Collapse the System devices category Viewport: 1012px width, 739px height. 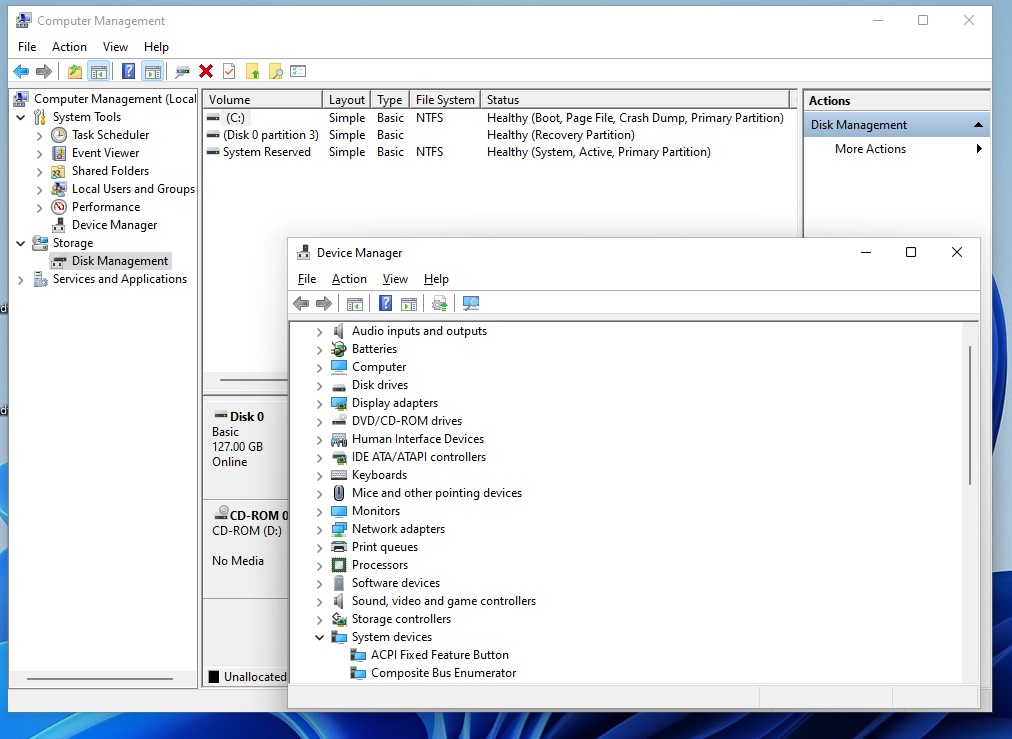[319, 638]
